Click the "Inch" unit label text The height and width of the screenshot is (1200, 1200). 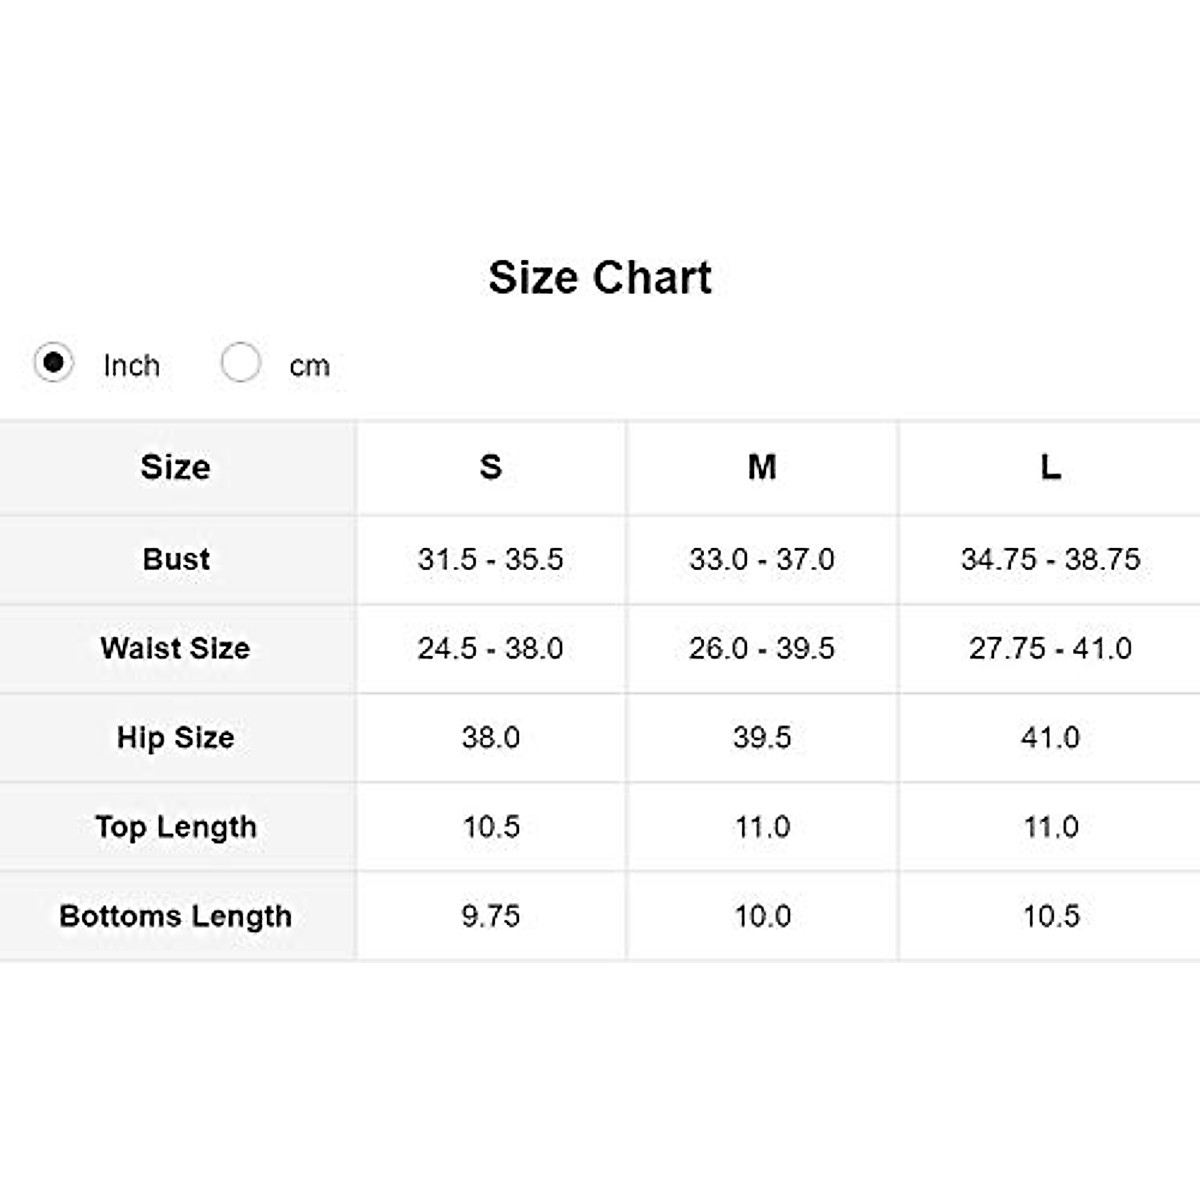coord(131,366)
